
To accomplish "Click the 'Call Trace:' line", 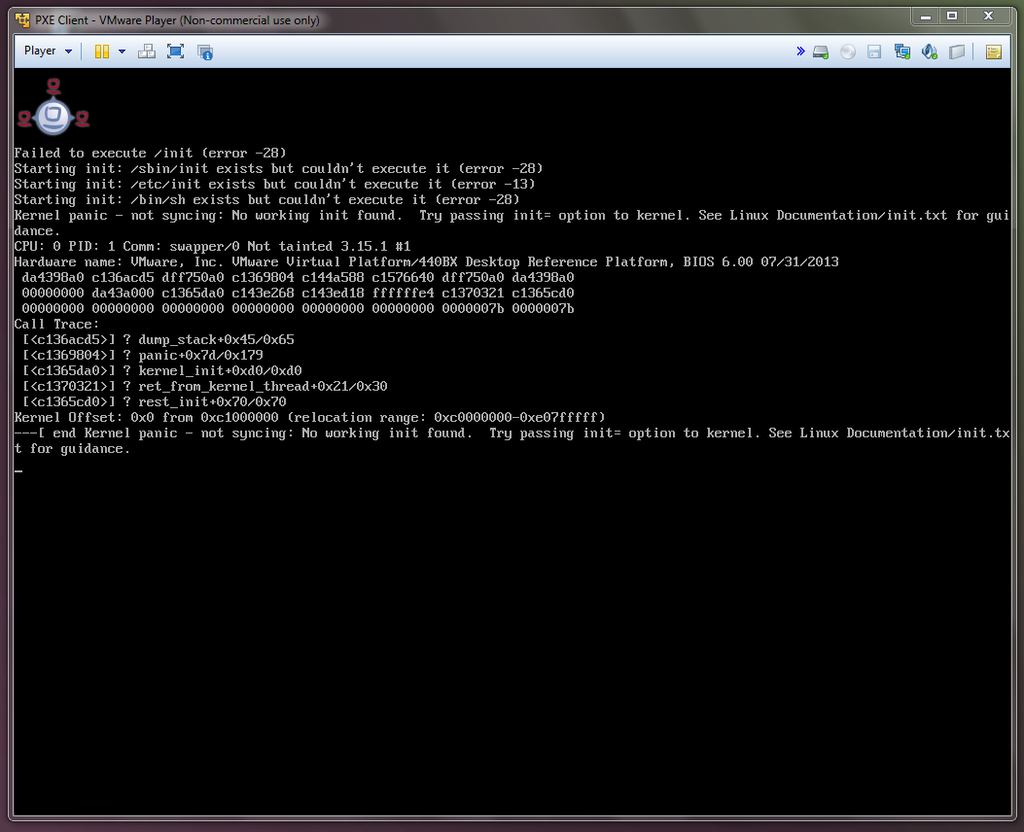I will (x=57, y=324).
